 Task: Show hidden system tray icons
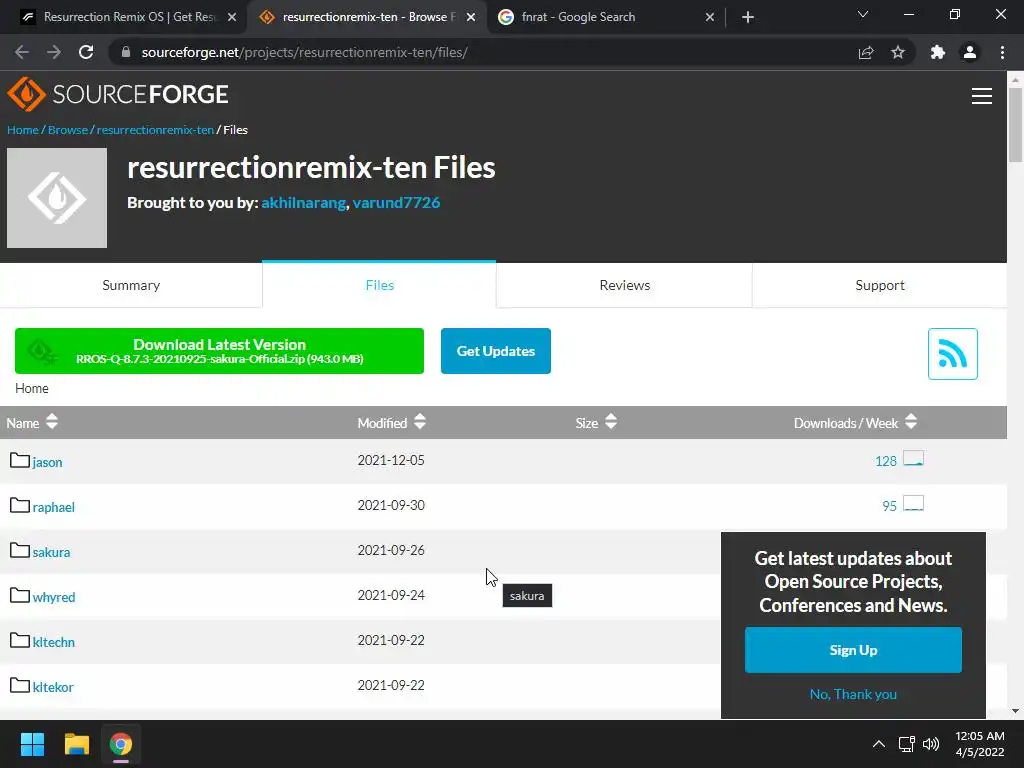click(x=879, y=744)
